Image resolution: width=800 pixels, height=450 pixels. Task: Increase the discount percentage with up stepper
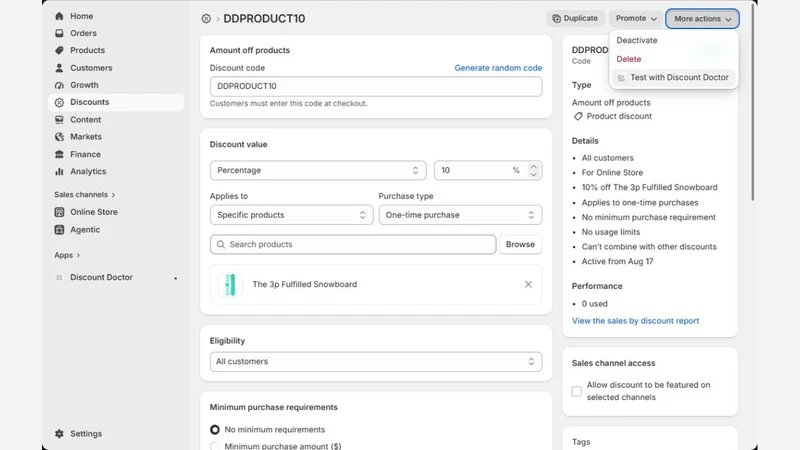pos(533,167)
